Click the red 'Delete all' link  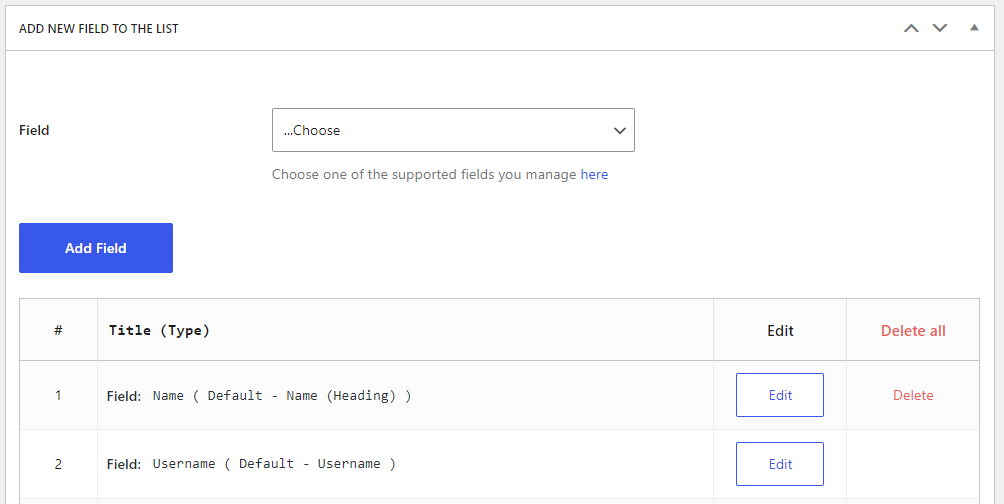913,330
